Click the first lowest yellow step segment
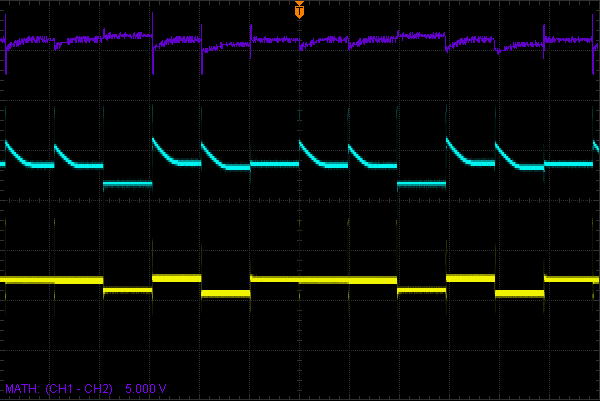The height and width of the screenshot is (401, 600). pyautogui.click(x=225, y=293)
